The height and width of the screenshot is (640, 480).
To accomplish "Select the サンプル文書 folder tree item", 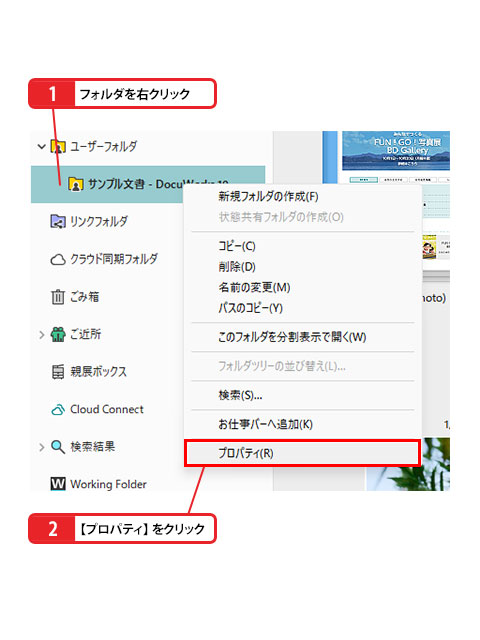I will point(148,184).
